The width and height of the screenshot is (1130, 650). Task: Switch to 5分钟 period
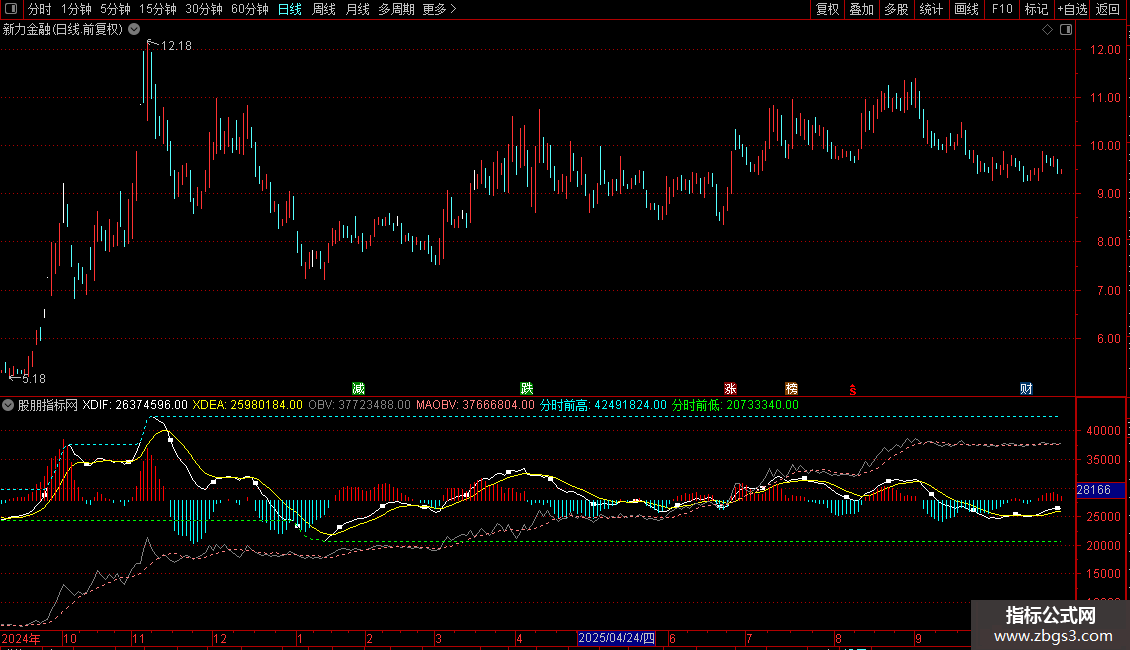(x=115, y=9)
